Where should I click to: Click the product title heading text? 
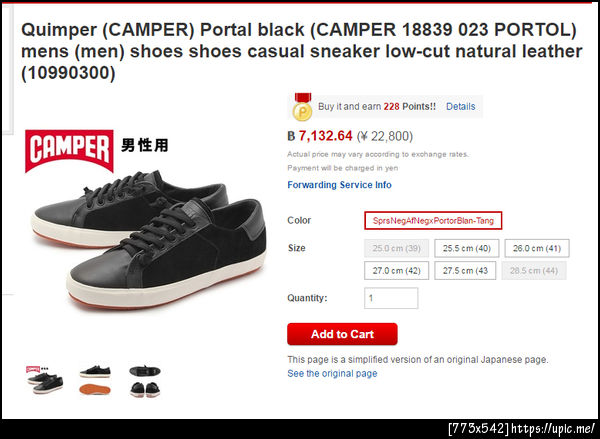(x=302, y=51)
